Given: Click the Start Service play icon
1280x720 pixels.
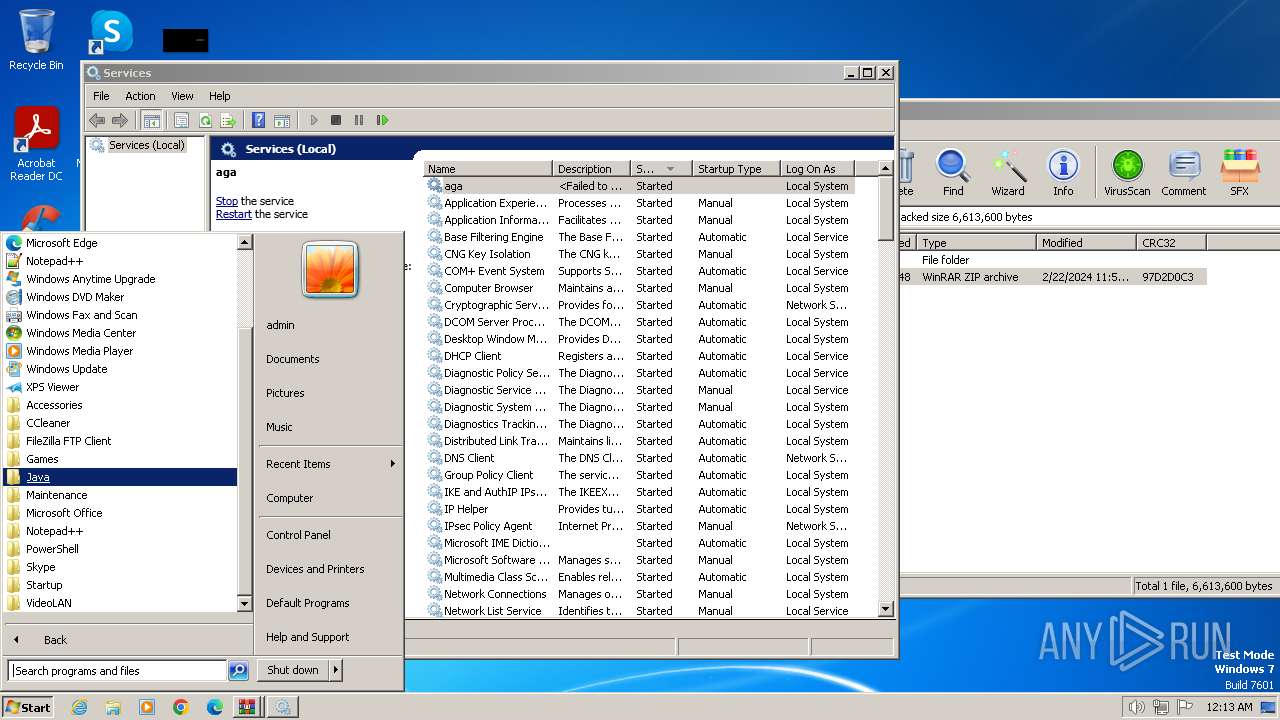Looking at the screenshot, I should [313, 120].
